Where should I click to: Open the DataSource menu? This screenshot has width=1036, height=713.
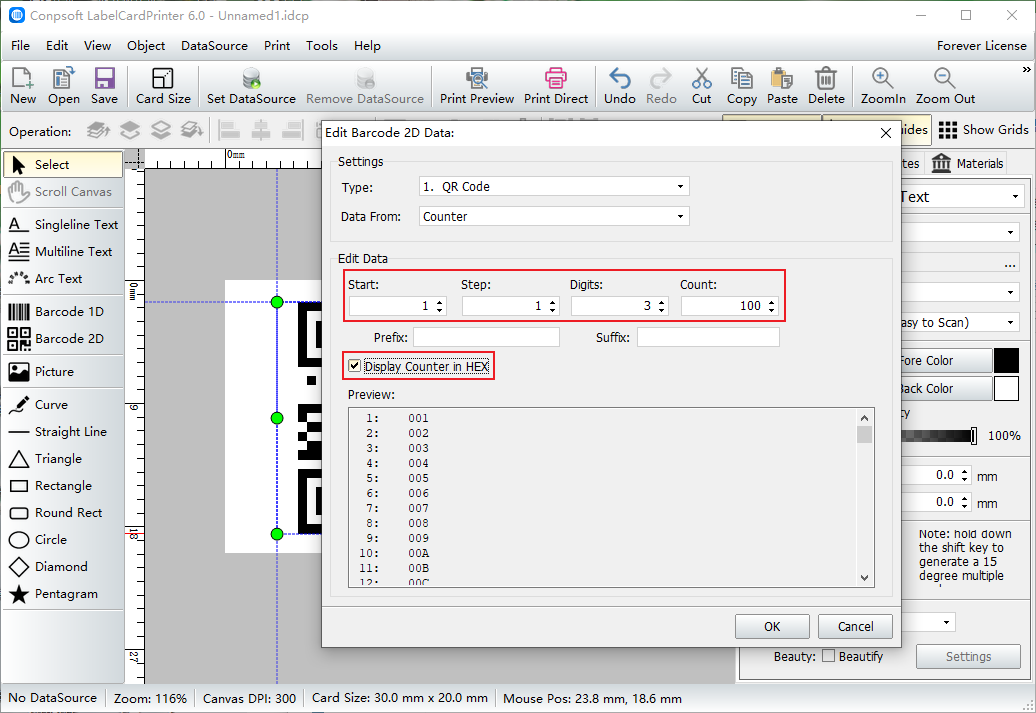[214, 46]
